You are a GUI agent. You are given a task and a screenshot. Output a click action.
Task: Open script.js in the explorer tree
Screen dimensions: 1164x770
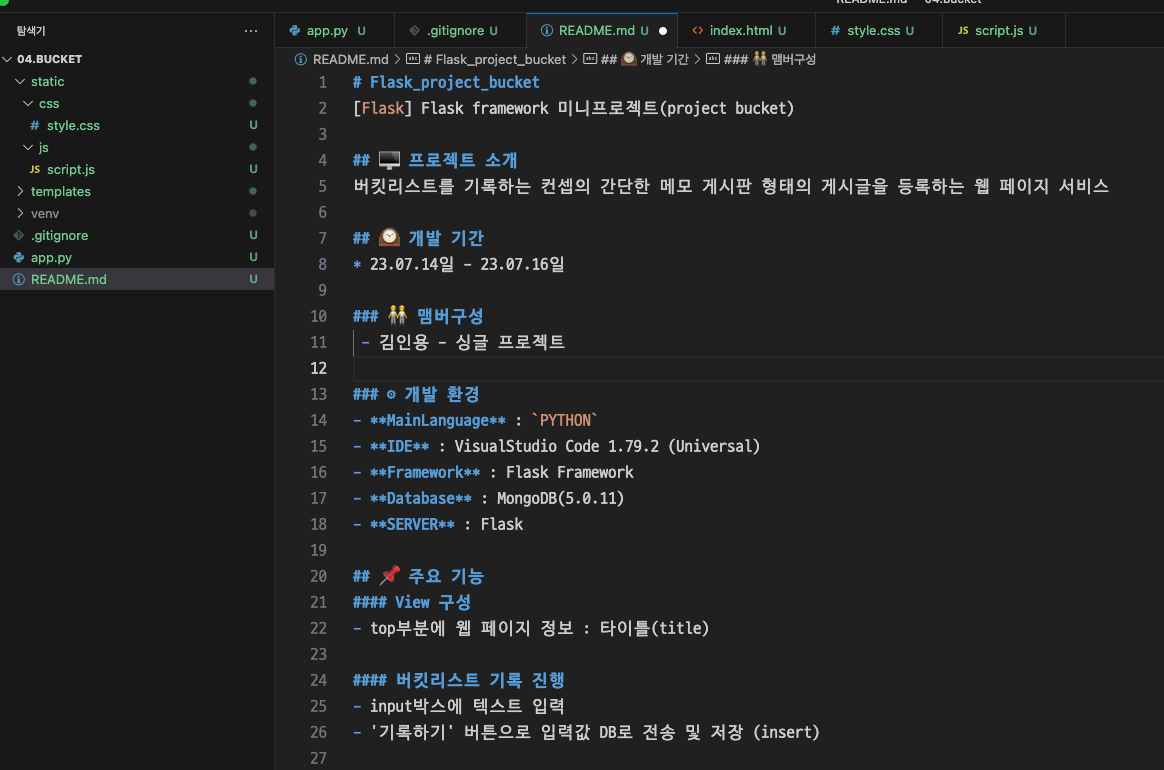click(x=137, y=169)
